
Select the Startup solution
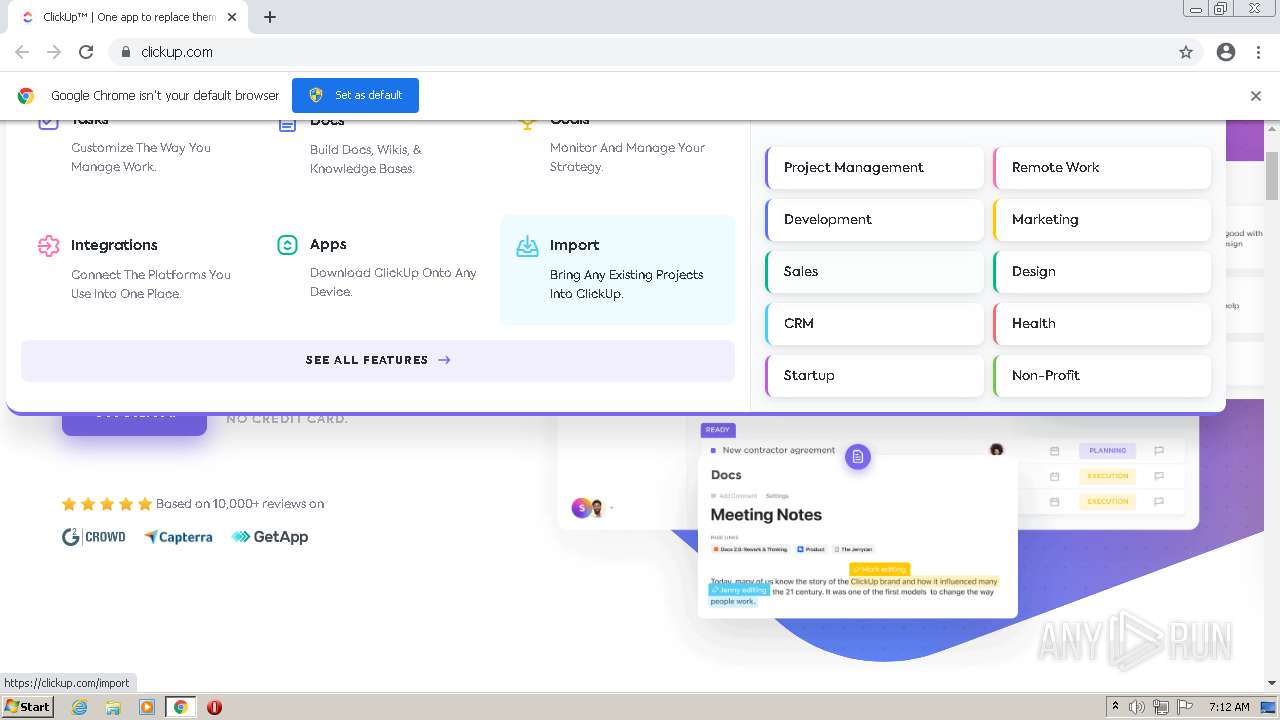(875, 375)
